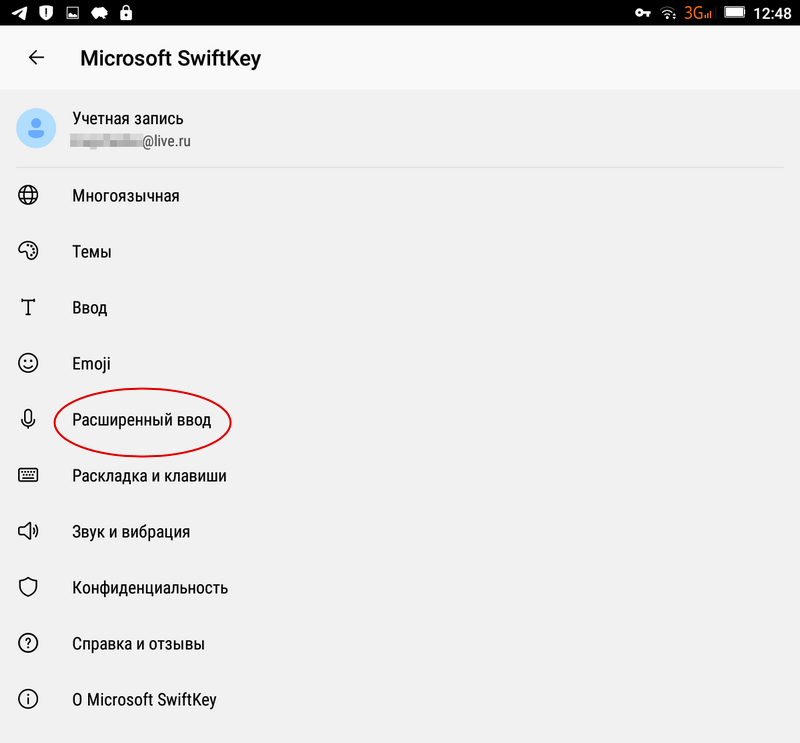Screen dimensions: 800x743
Task: Tap the Wi-Fi icon in status bar
Action: coord(668,13)
